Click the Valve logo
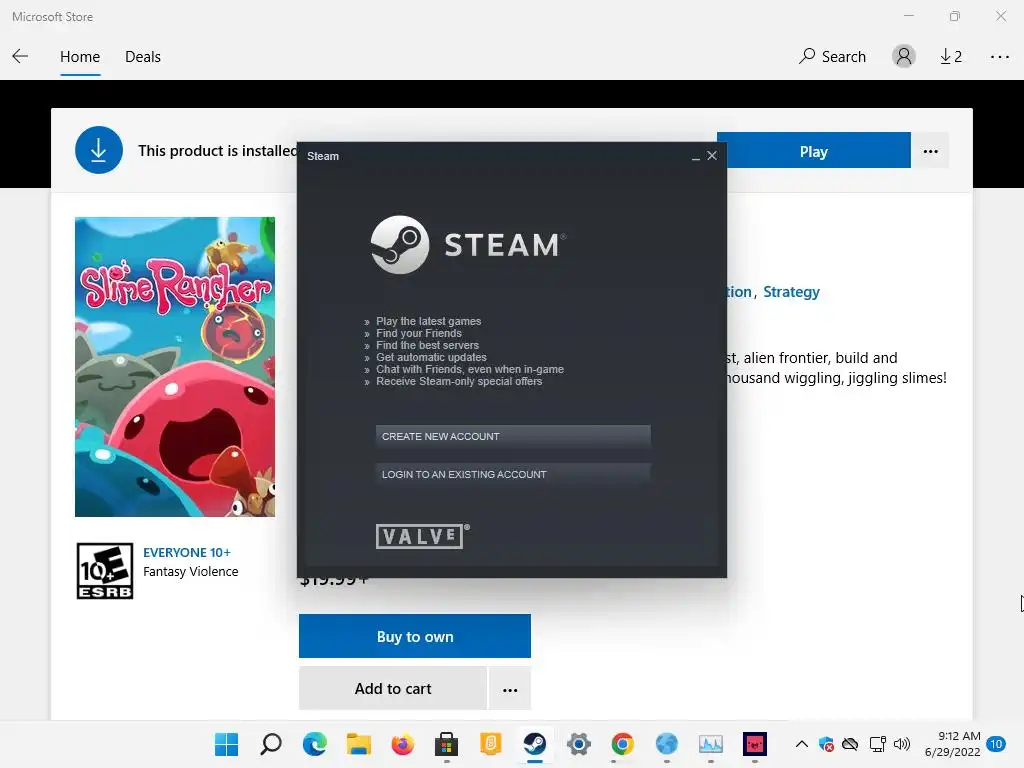 coord(423,536)
